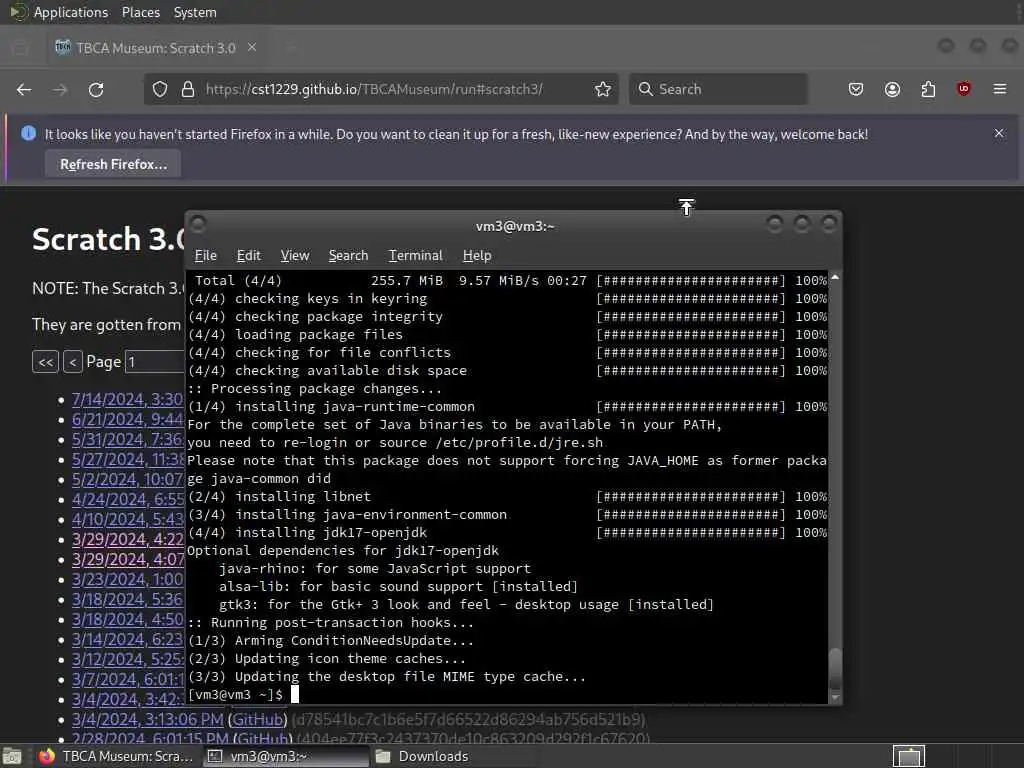The image size is (1024, 768).
Task: Click the Firefox Search box
Action: point(718,89)
